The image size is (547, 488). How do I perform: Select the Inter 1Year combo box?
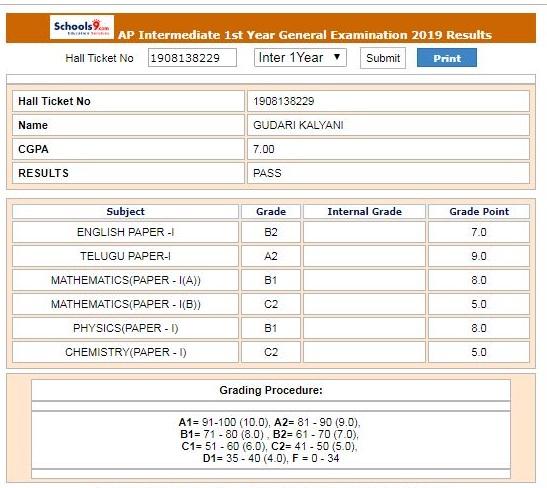pyautogui.click(x=300, y=58)
